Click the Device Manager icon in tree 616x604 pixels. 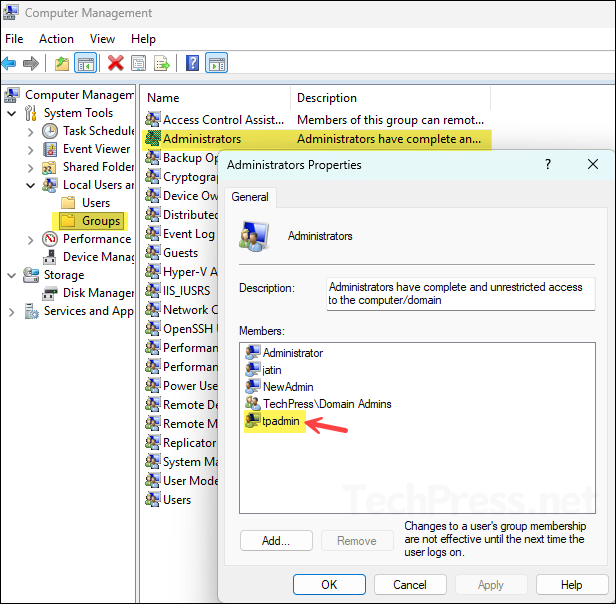(x=50, y=257)
